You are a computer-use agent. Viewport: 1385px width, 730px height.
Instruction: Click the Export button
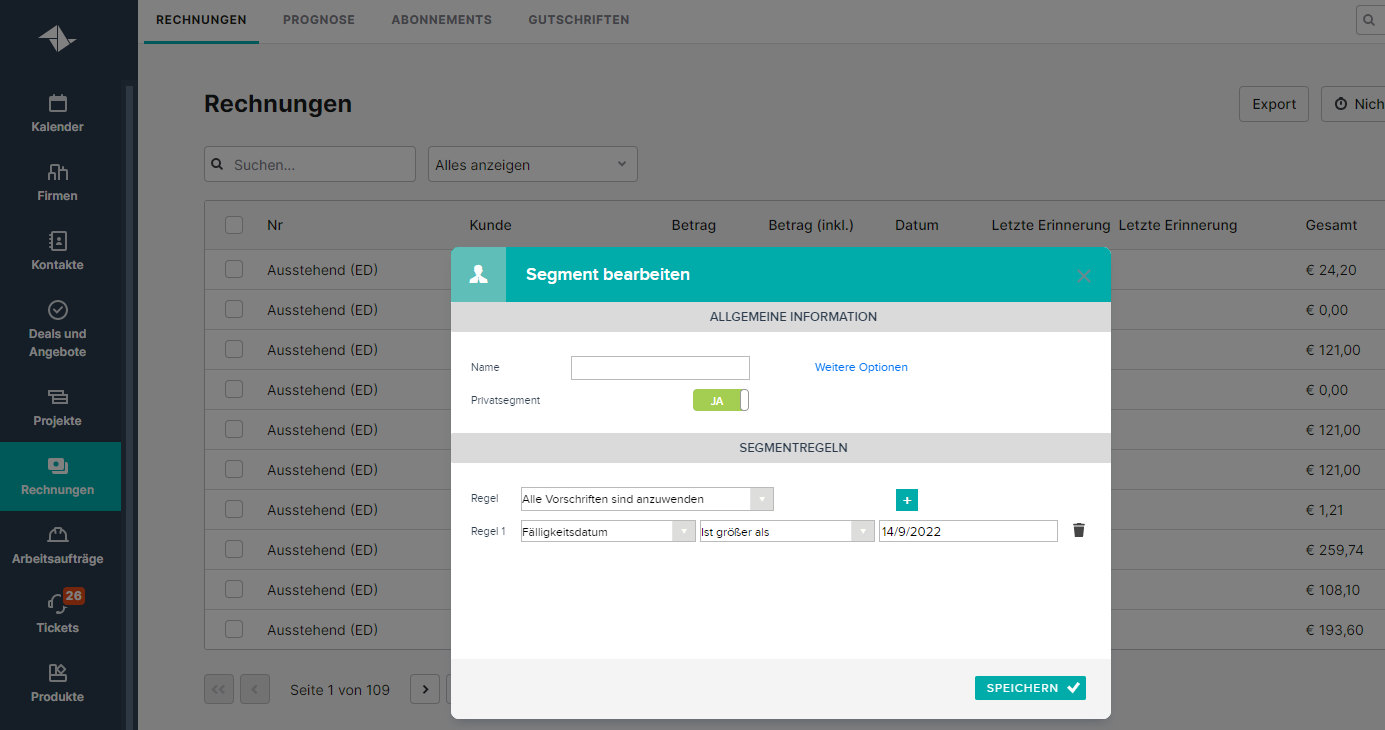(x=1274, y=104)
